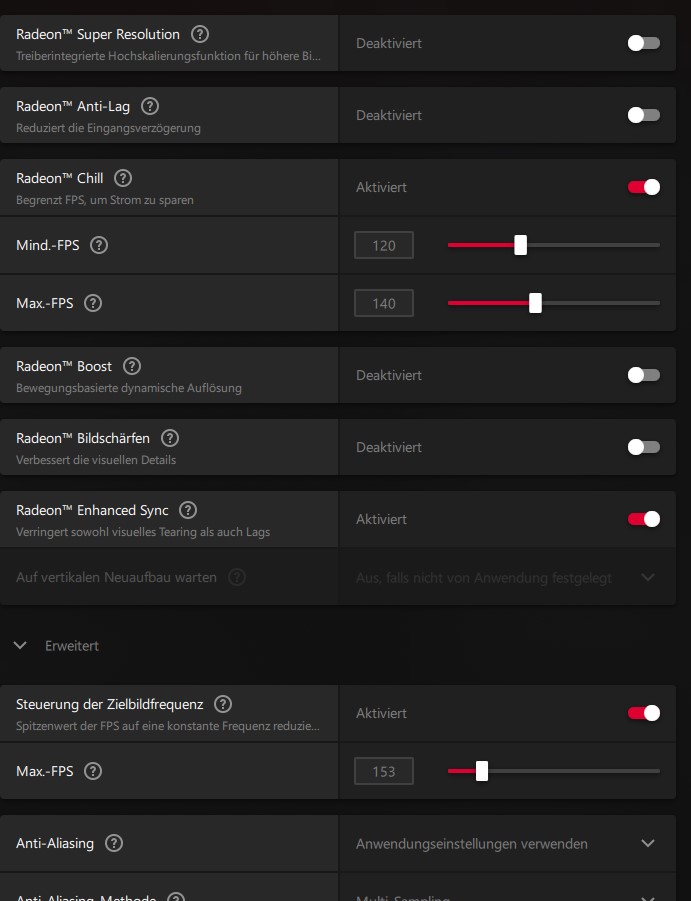Open help tooltip for Radeon Chill
Screen dimensions: 691x901
pyautogui.click(x=123, y=179)
